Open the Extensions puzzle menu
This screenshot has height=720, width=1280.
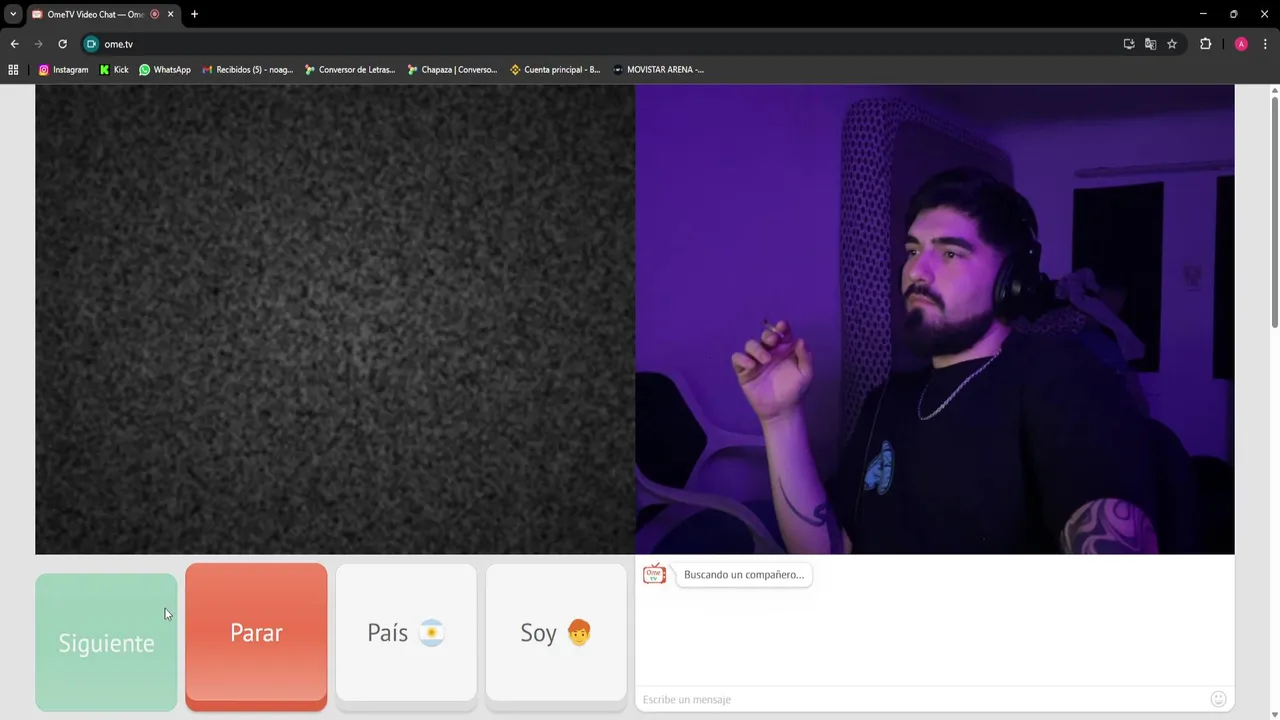click(x=1205, y=44)
